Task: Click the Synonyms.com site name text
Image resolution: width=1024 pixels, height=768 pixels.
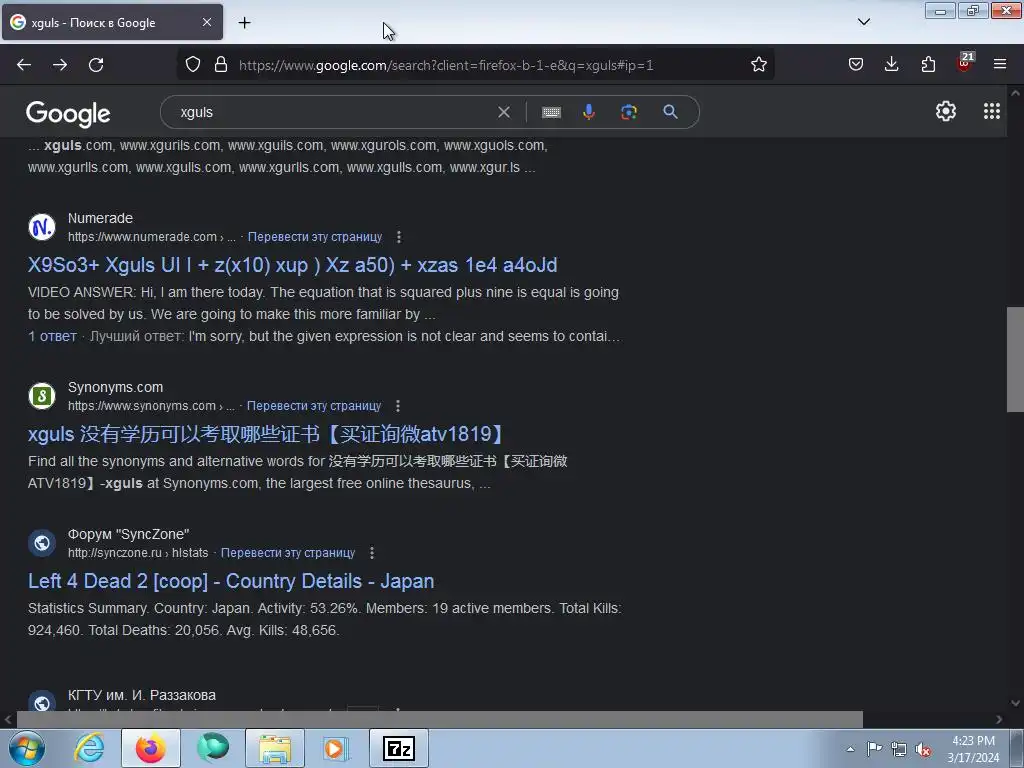Action: click(116, 387)
